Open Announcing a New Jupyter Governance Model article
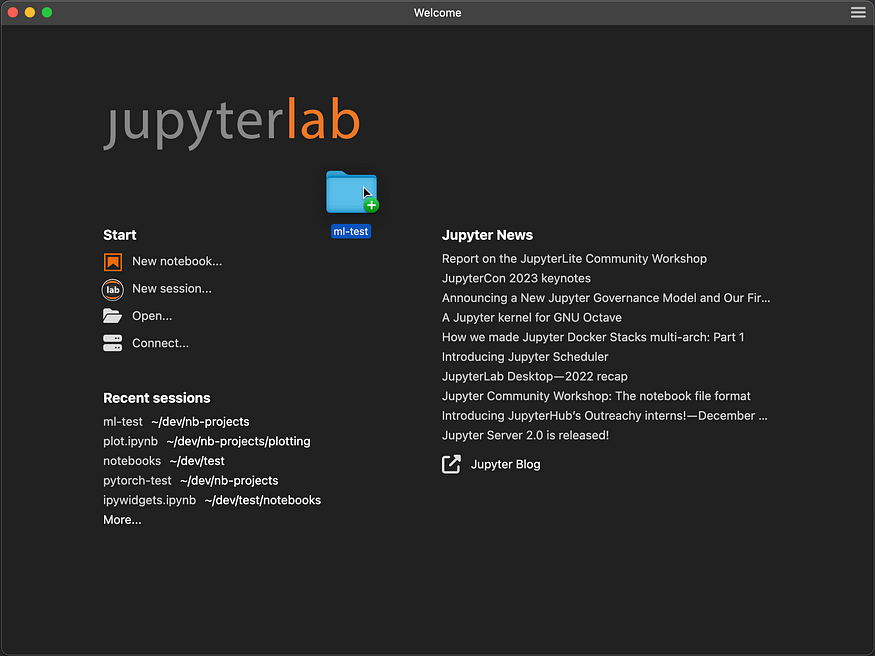 pos(606,298)
